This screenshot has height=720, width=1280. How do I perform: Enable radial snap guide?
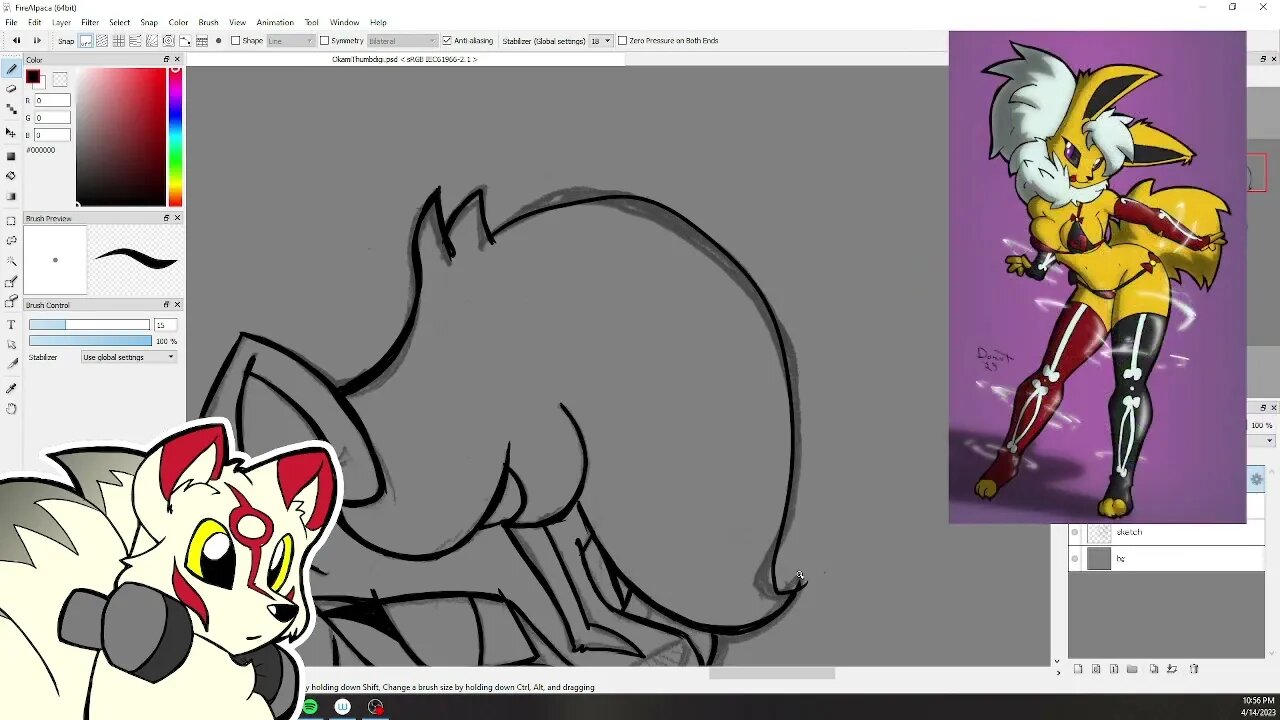point(152,41)
